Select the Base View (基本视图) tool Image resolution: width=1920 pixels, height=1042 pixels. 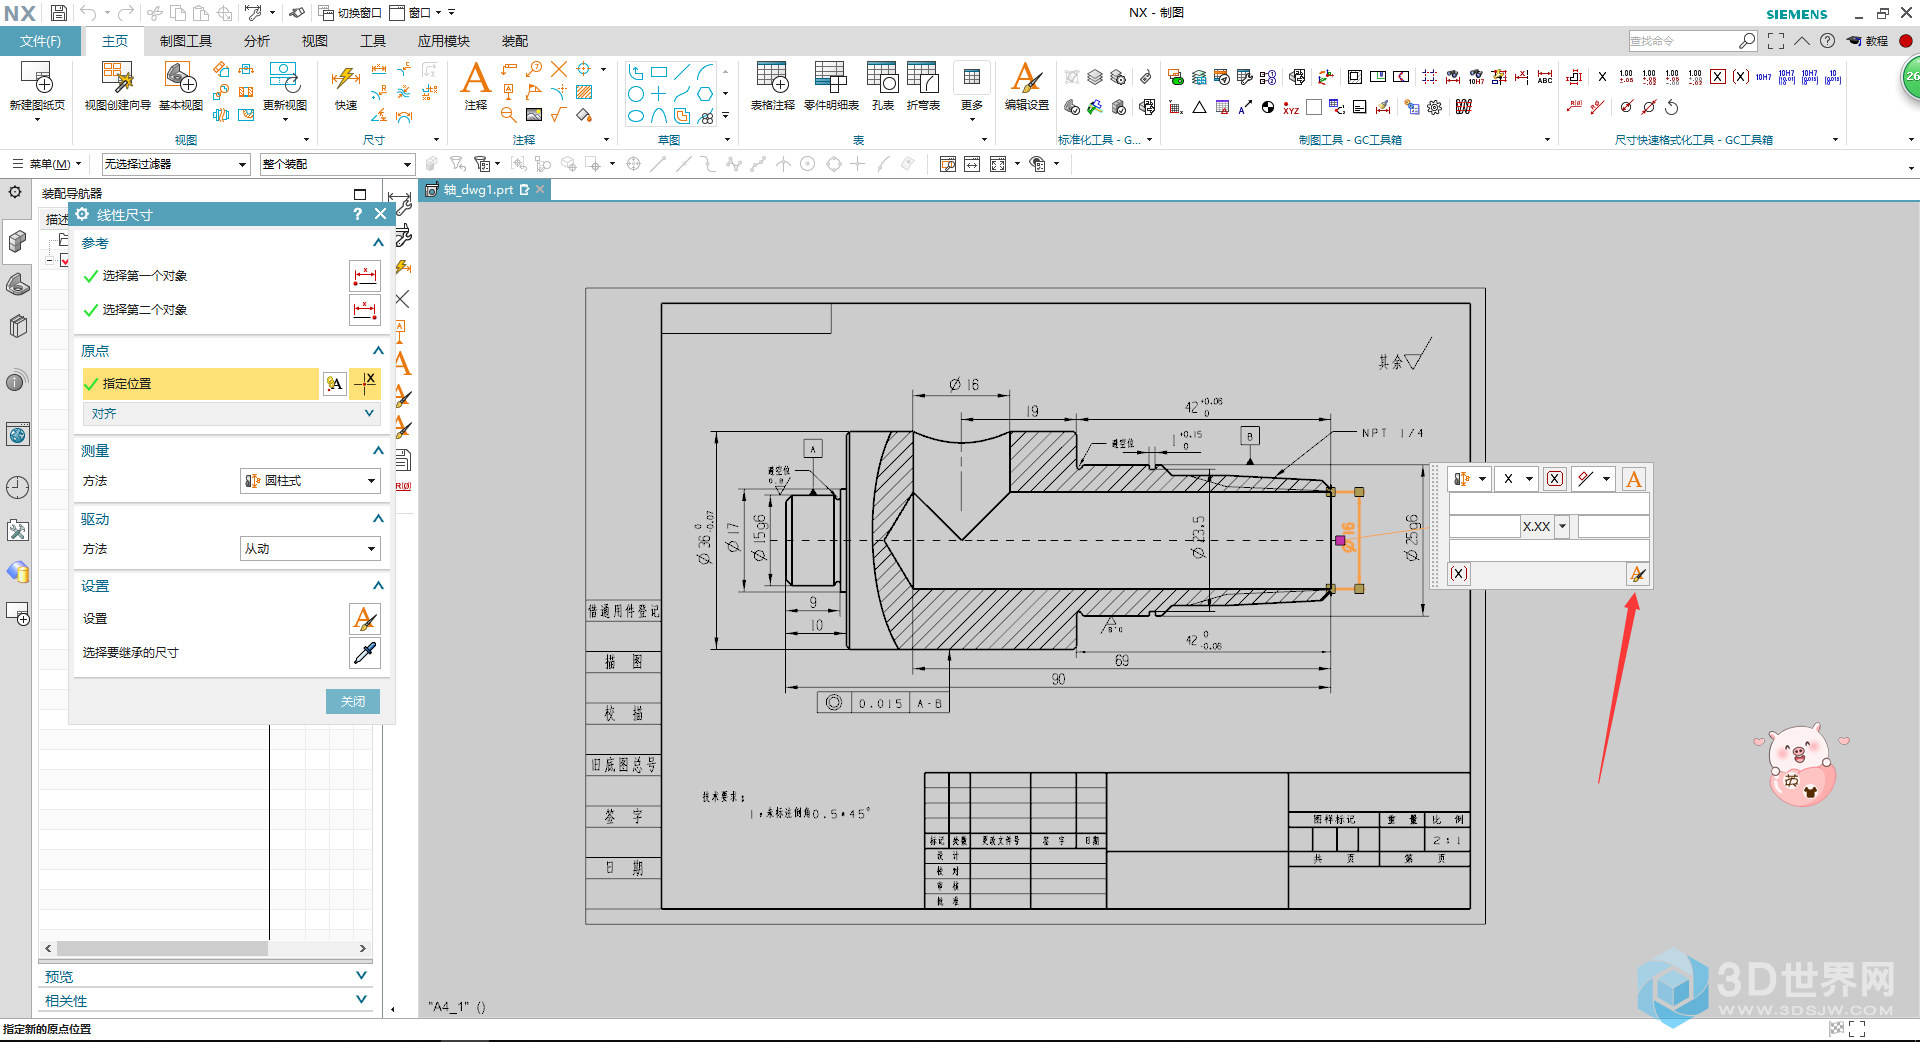(181, 78)
